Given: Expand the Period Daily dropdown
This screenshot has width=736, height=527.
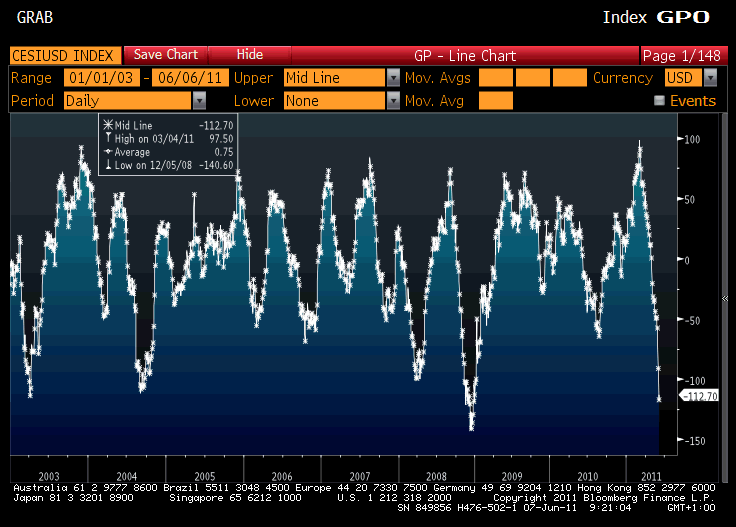Looking at the screenshot, I should pos(199,101).
